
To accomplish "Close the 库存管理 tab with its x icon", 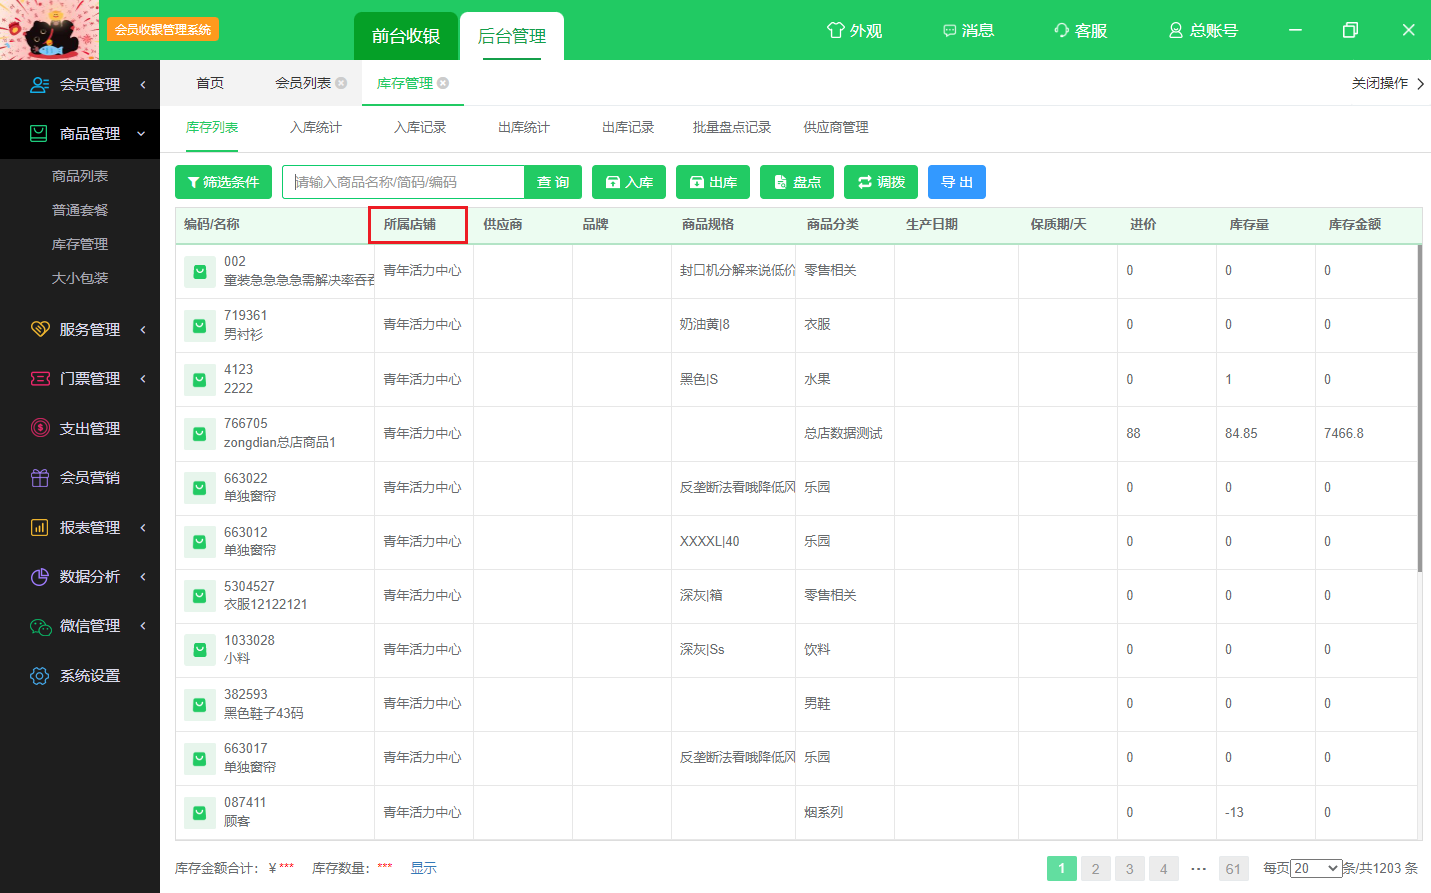I will (443, 83).
